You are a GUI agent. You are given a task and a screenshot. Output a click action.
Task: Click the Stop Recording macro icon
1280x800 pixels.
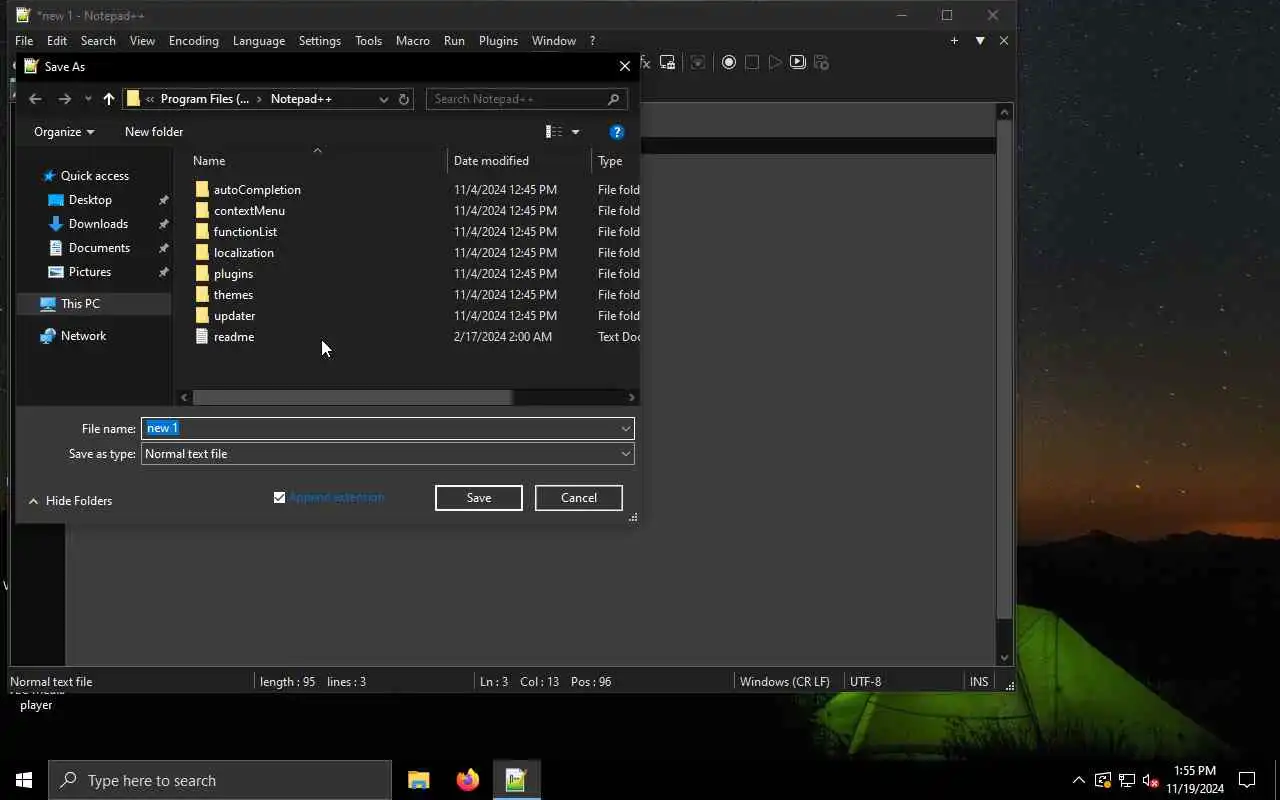click(752, 62)
